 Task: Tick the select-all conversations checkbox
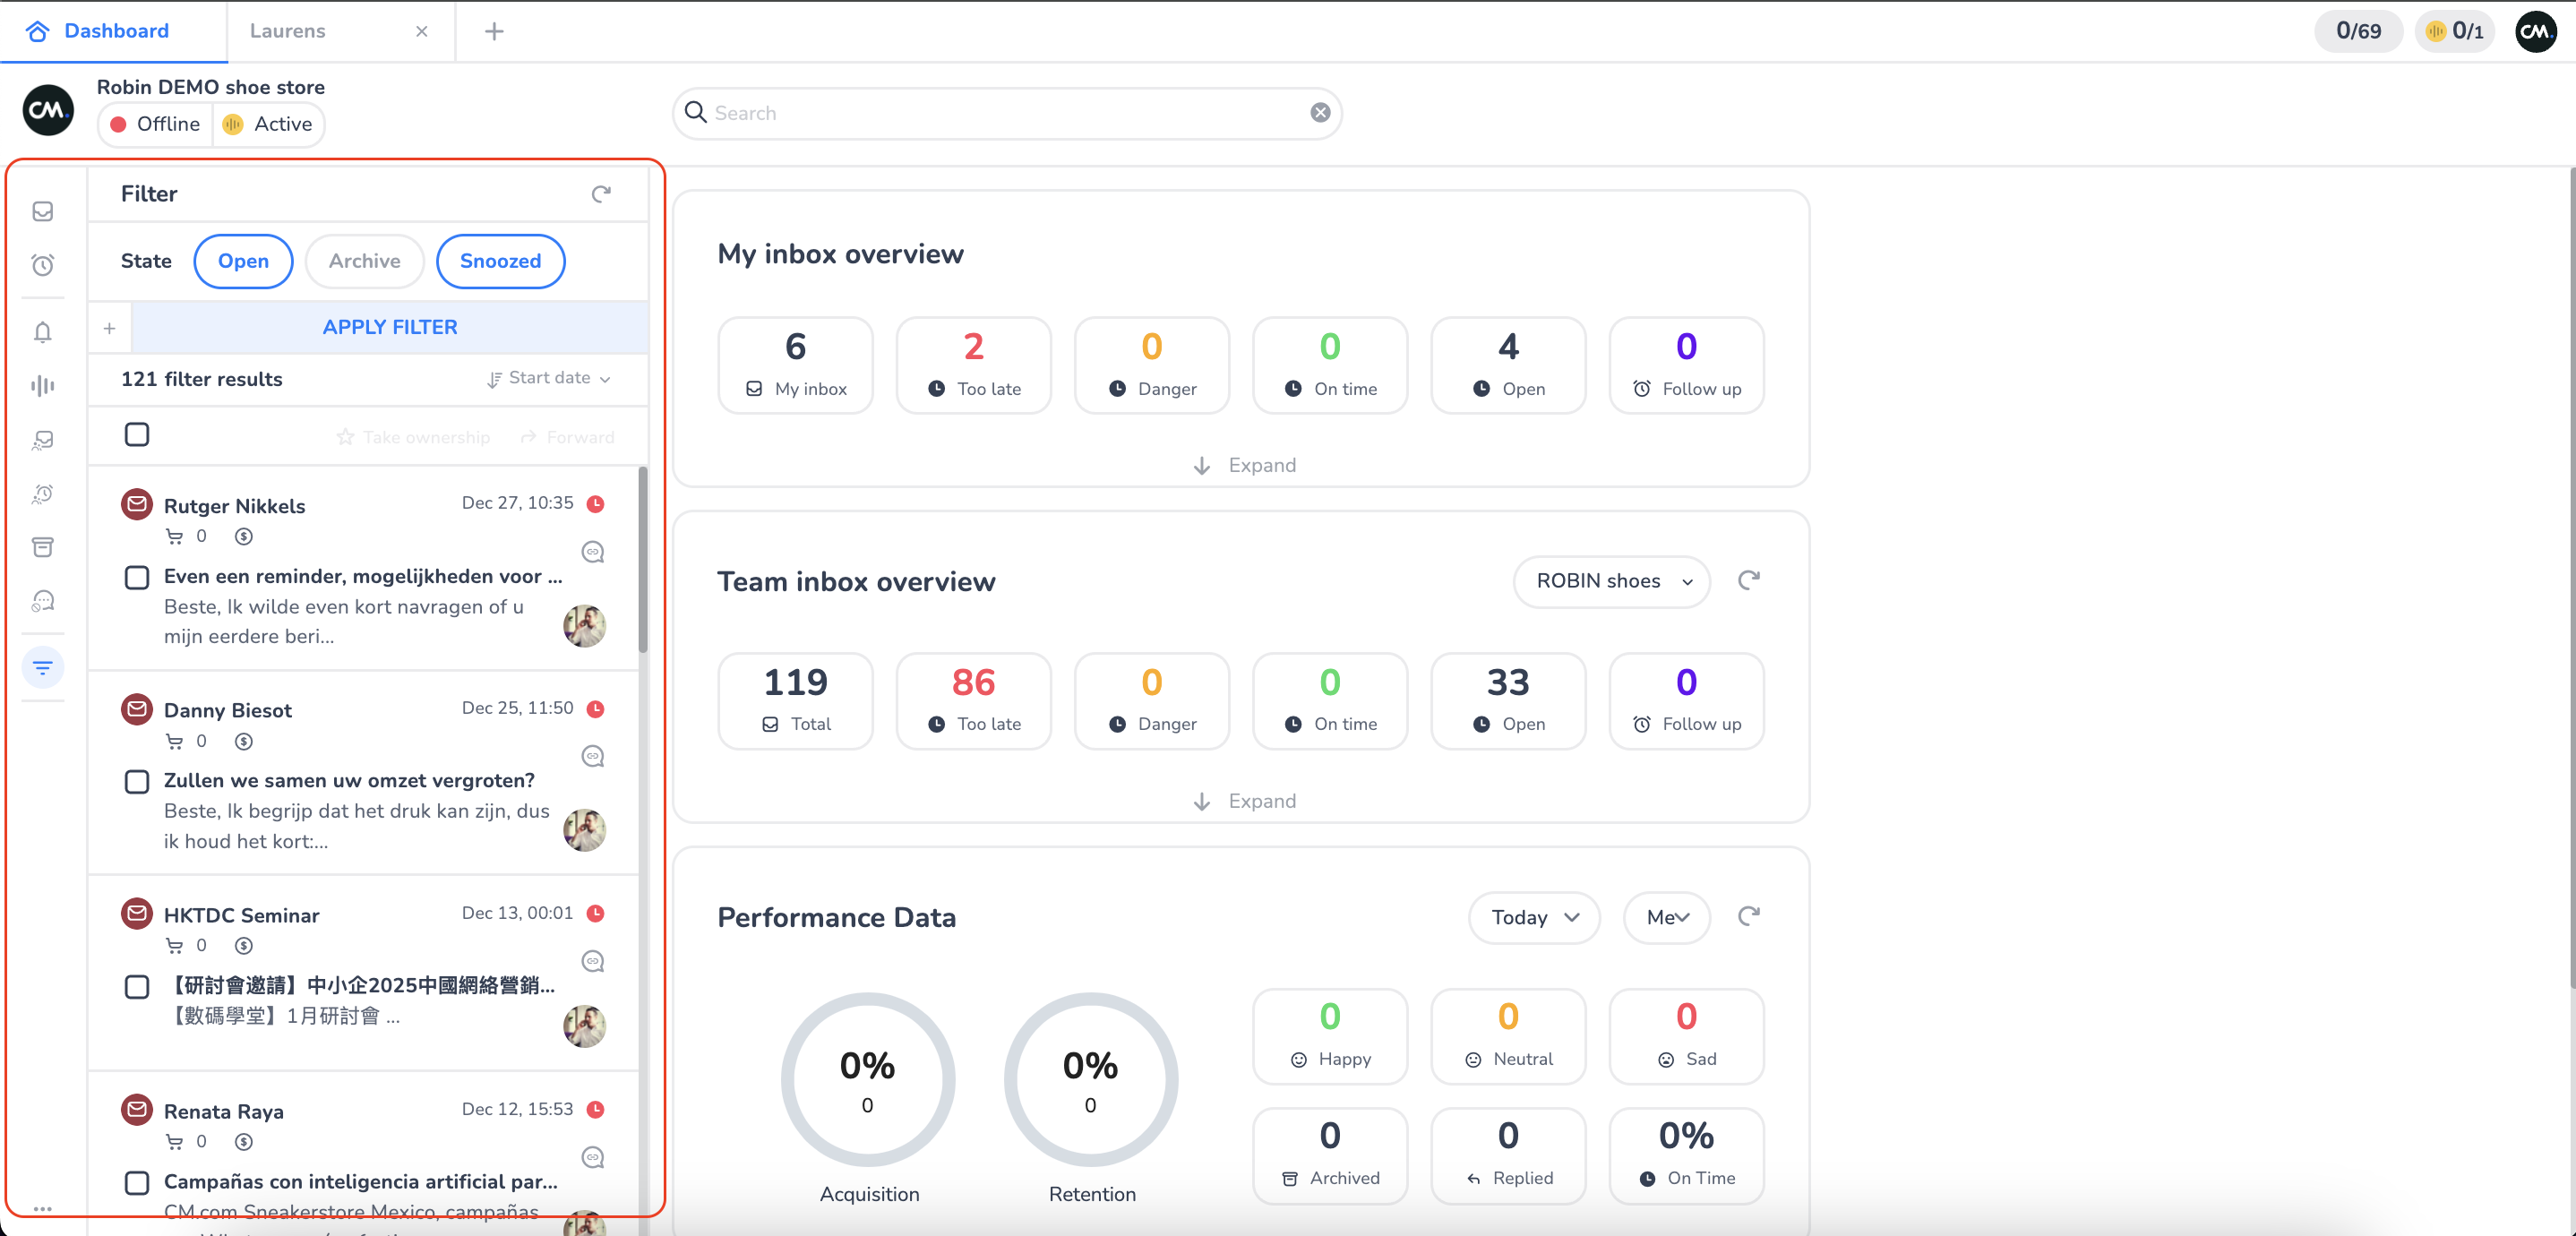(137, 435)
